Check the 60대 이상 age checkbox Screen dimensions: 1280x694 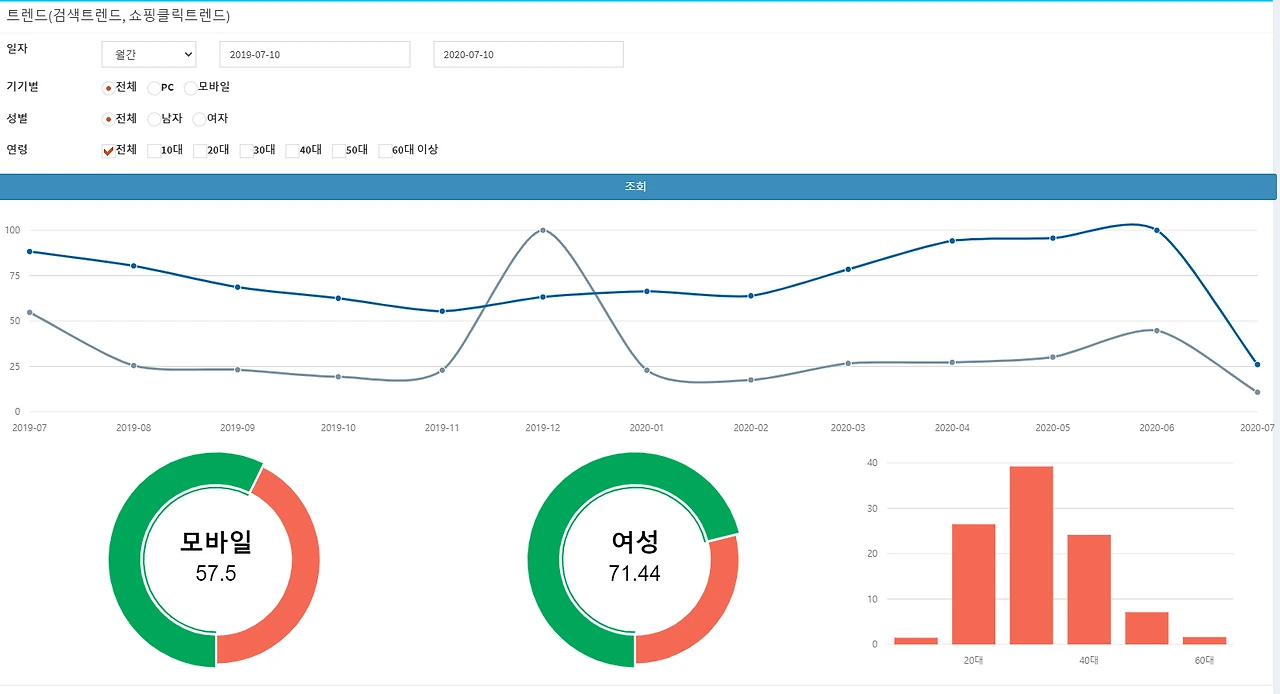pos(386,151)
